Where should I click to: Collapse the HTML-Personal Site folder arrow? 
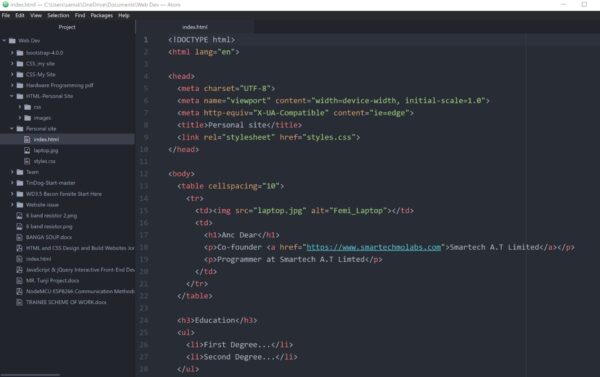pyautogui.click(x=12, y=96)
